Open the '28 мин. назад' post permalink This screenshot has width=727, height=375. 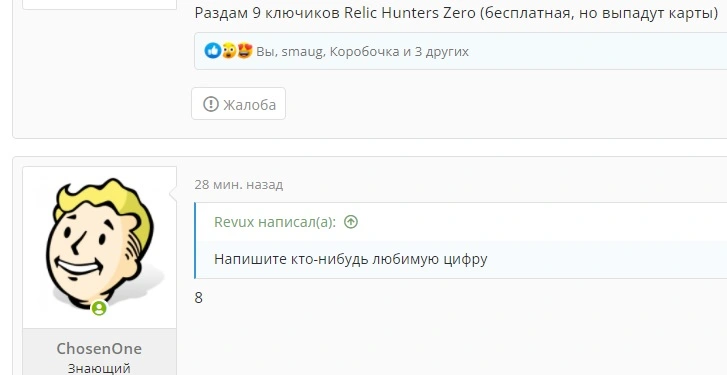click(238, 184)
